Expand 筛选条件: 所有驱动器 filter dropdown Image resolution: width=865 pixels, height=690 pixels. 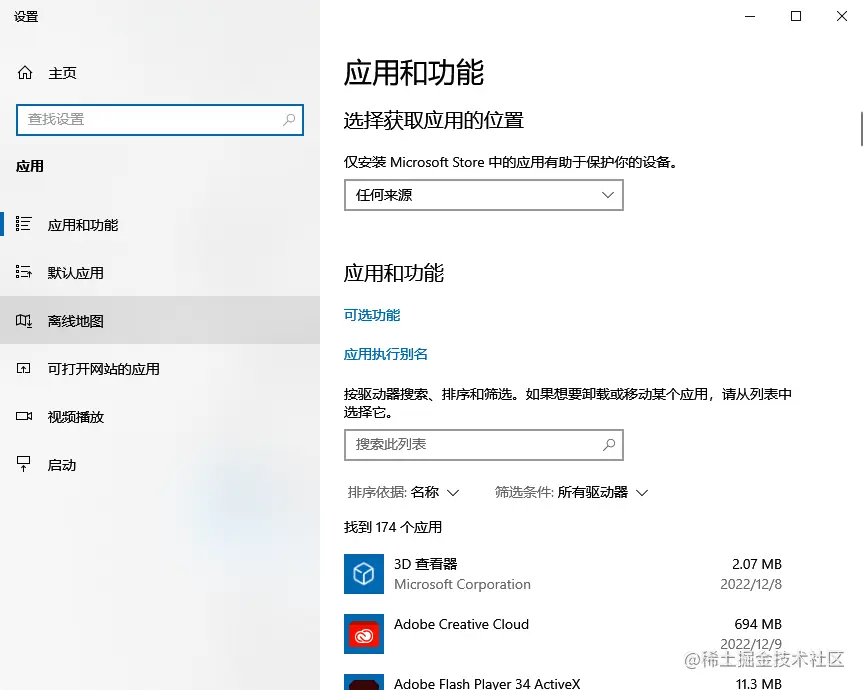(572, 492)
